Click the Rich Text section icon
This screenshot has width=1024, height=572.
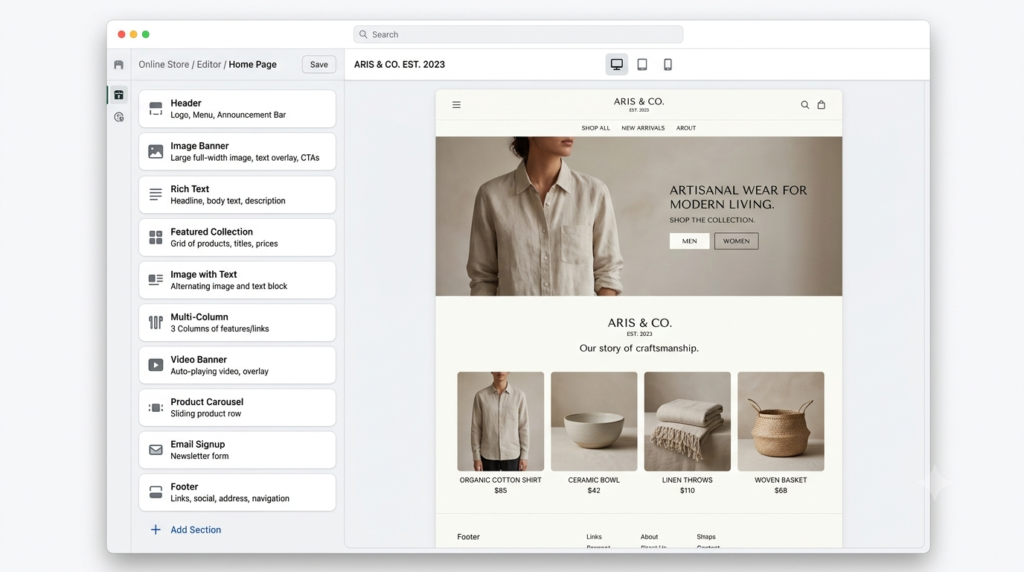click(x=155, y=195)
